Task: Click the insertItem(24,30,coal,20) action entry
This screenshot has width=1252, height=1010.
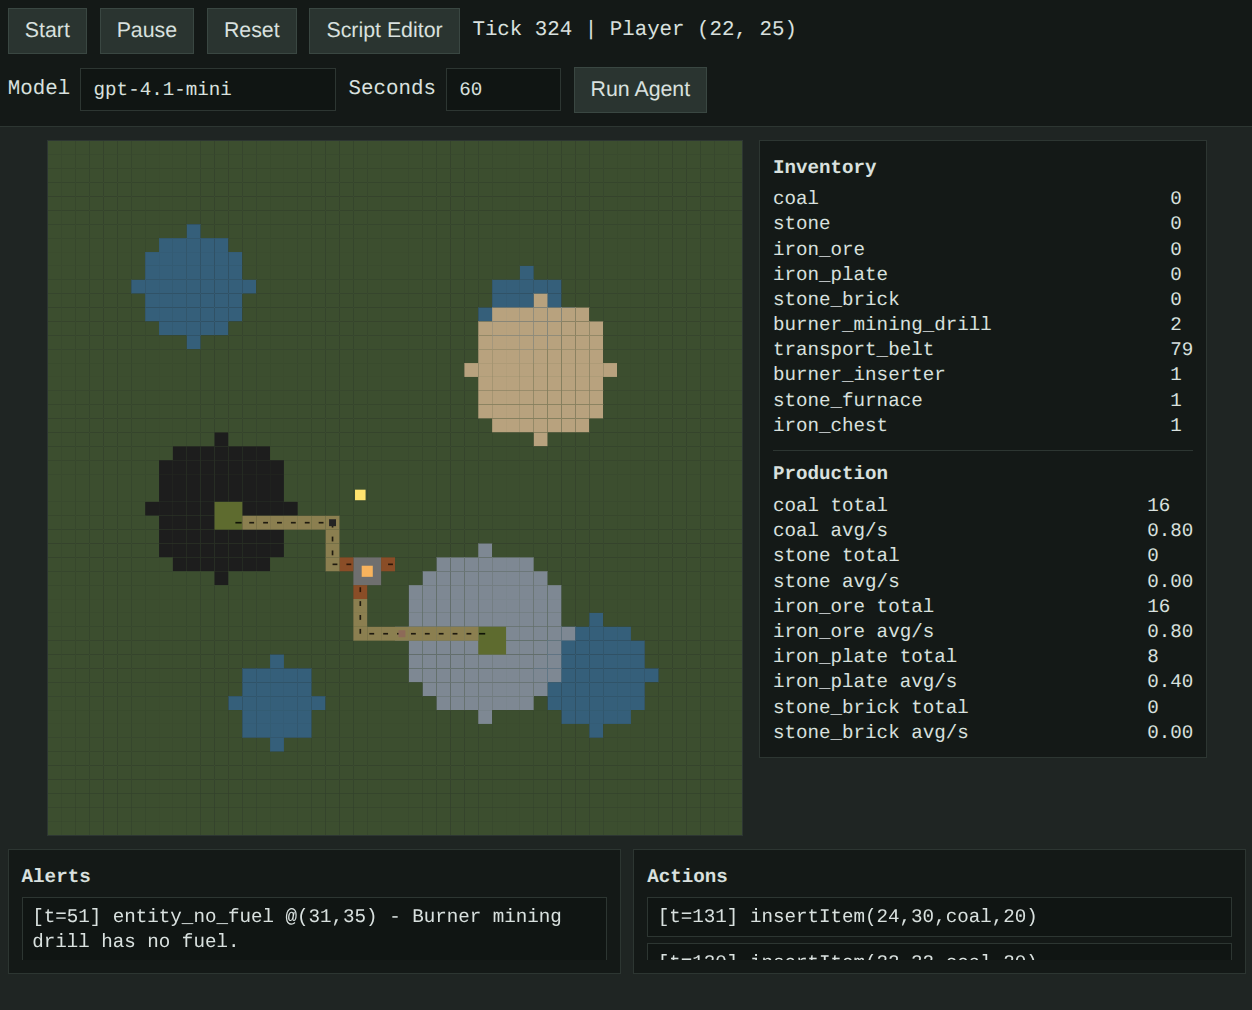Action: point(938,917)
